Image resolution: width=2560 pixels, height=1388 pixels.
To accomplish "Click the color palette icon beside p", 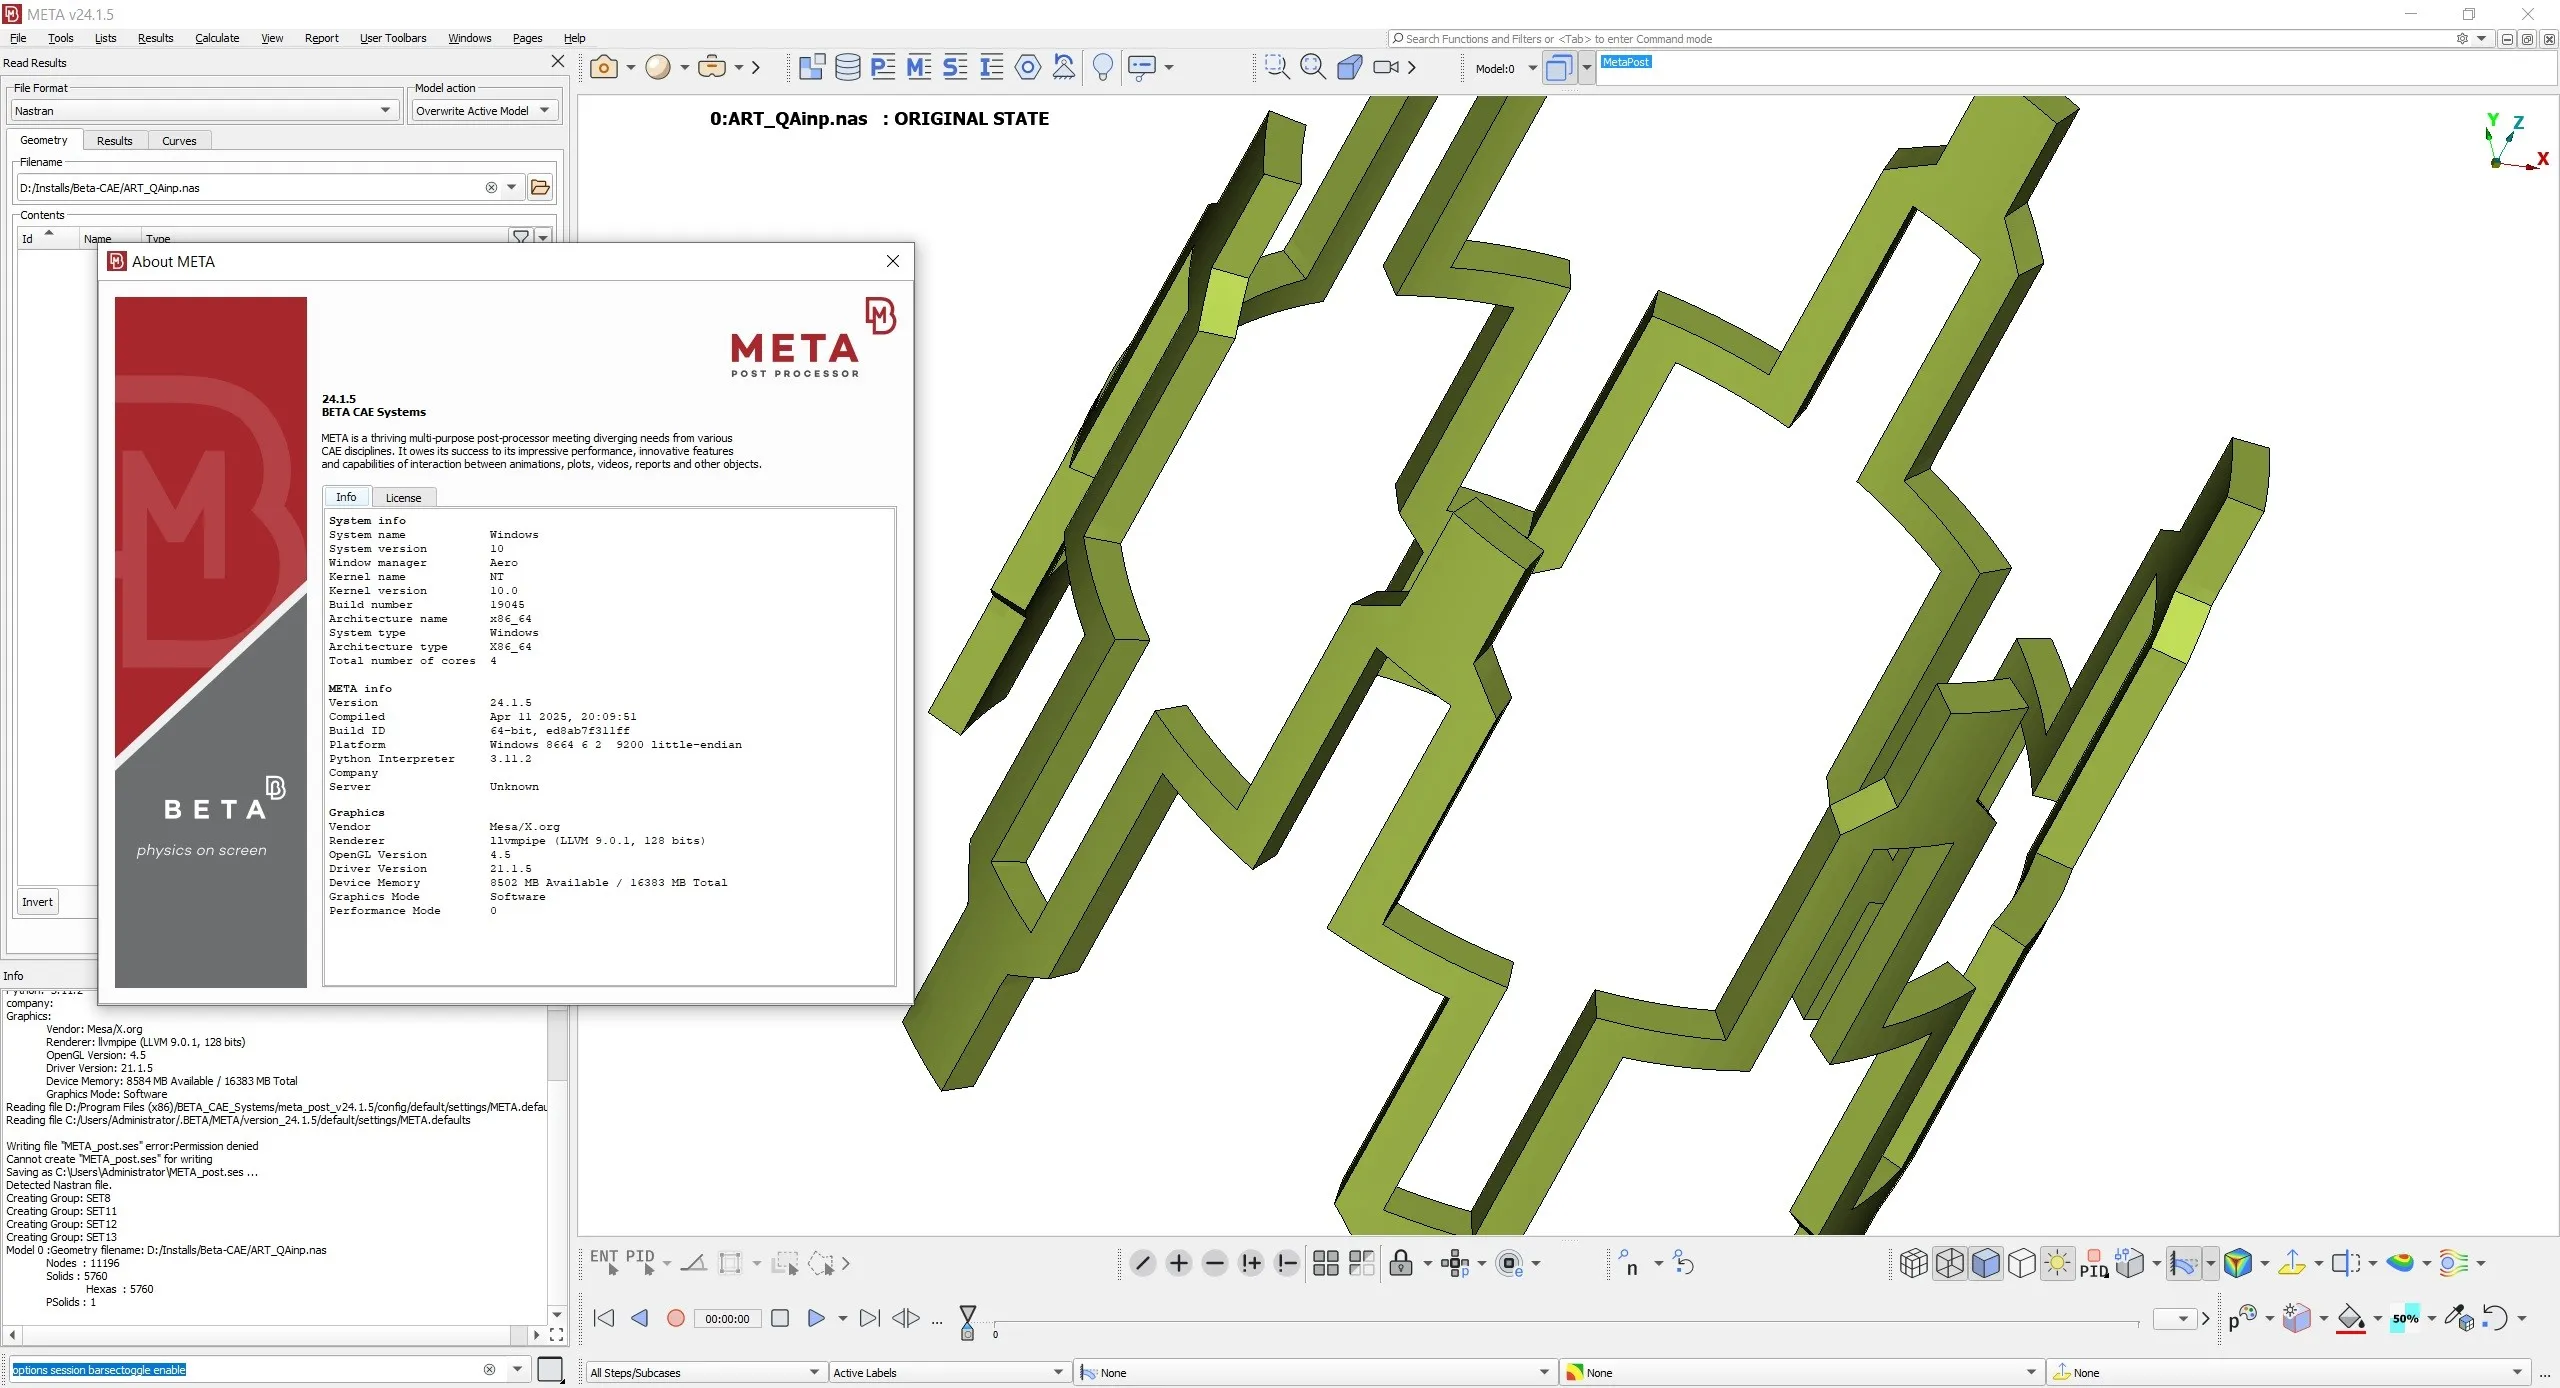I will 2243,1318.
